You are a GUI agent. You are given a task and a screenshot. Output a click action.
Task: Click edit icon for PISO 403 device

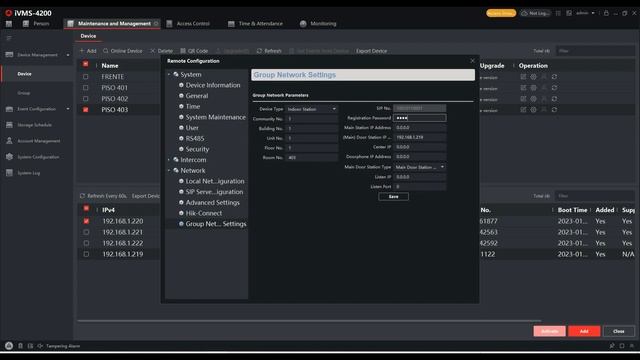pyautogui.click(x=523, y=110)
